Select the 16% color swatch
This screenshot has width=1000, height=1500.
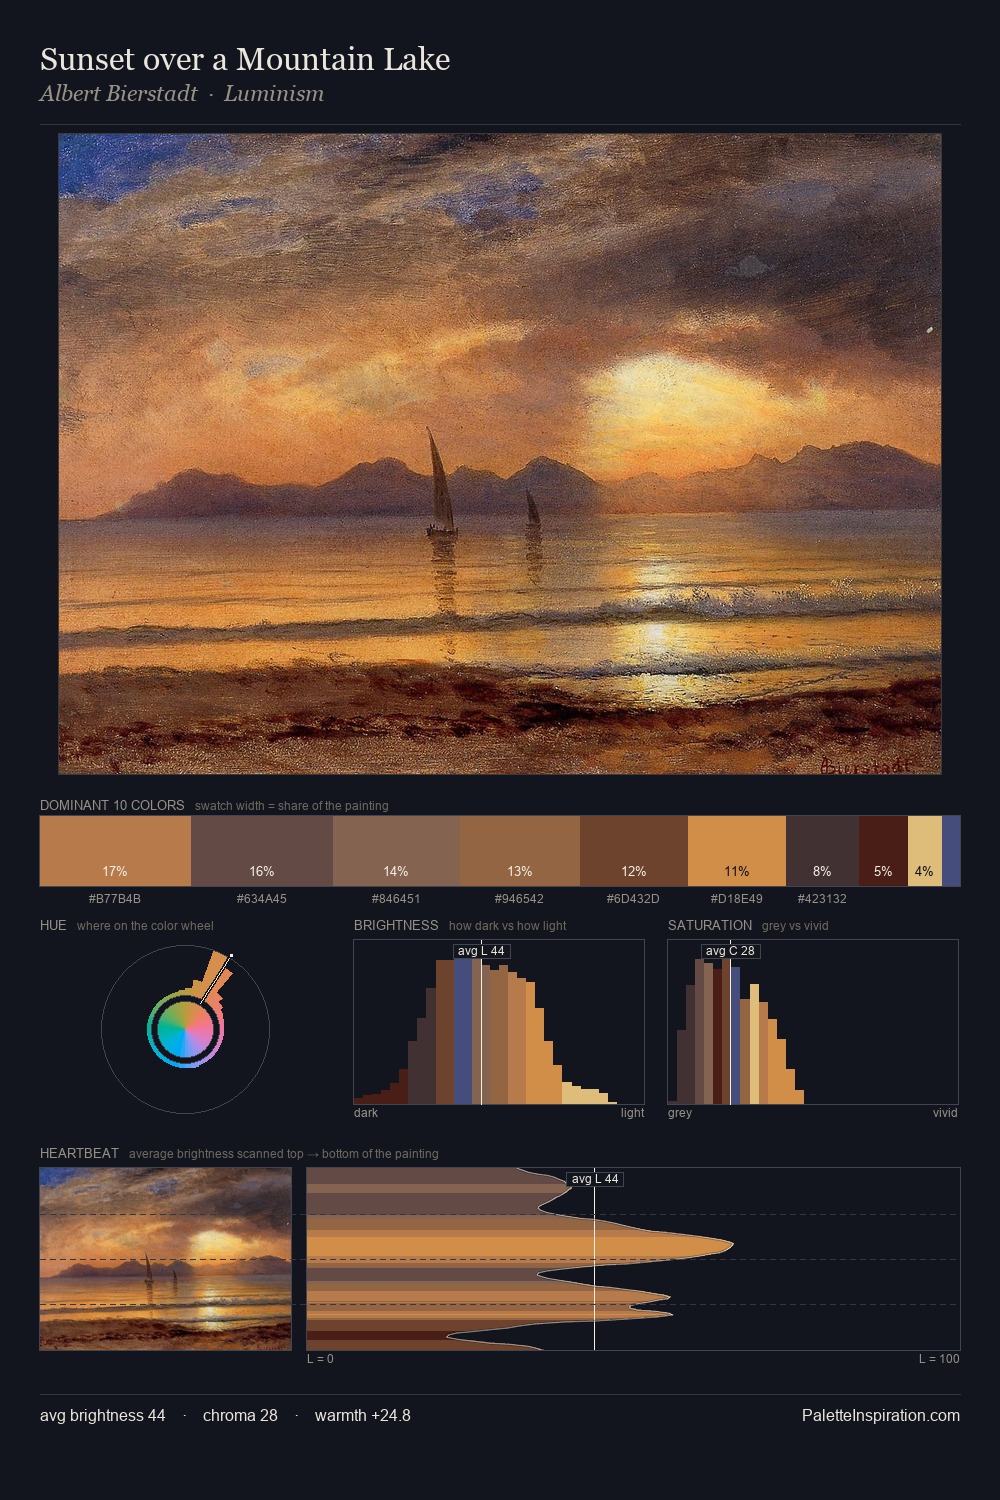coord(262,851)
